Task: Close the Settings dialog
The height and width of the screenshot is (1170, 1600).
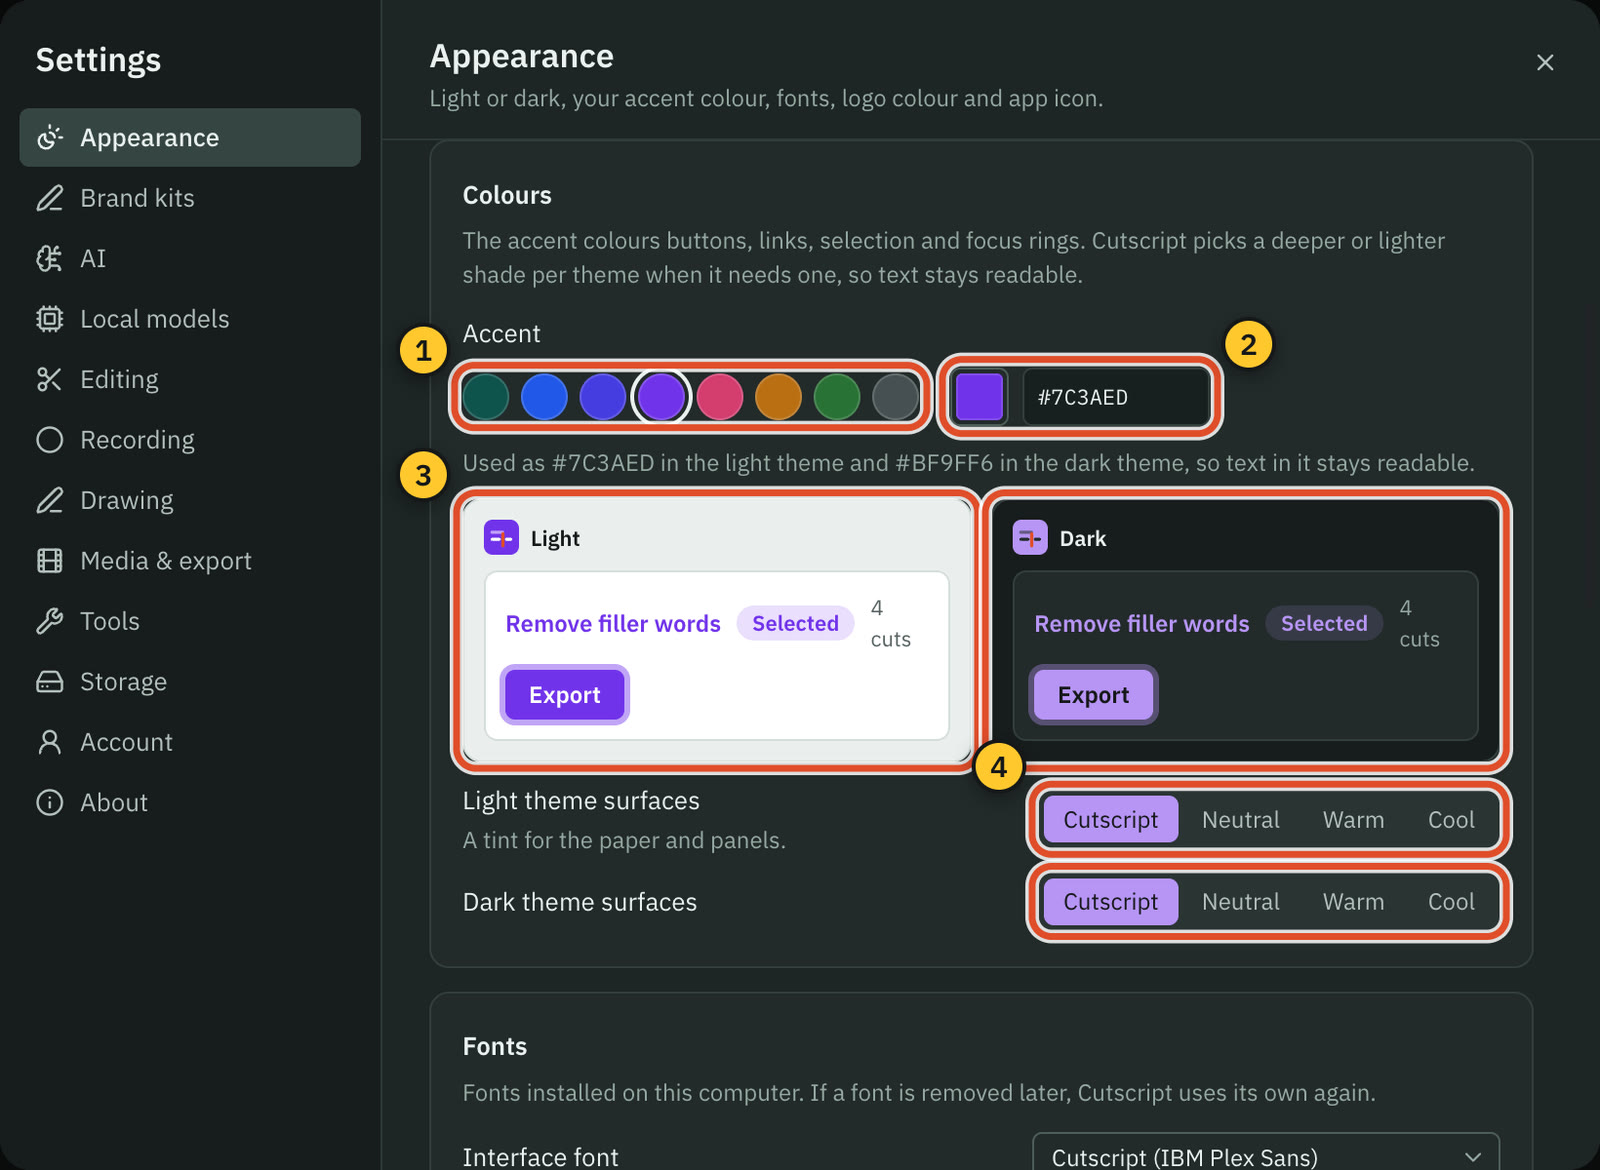Action: point(1545,62)
